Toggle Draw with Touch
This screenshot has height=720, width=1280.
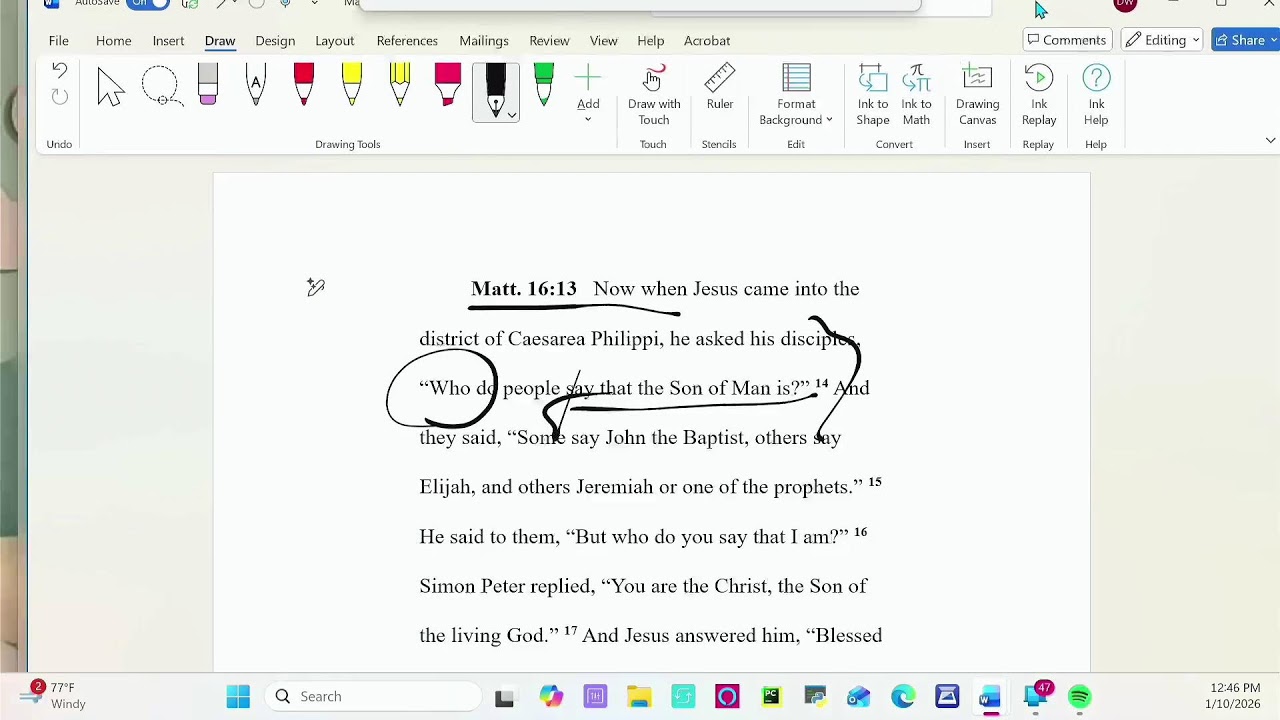tap(654, 95)
